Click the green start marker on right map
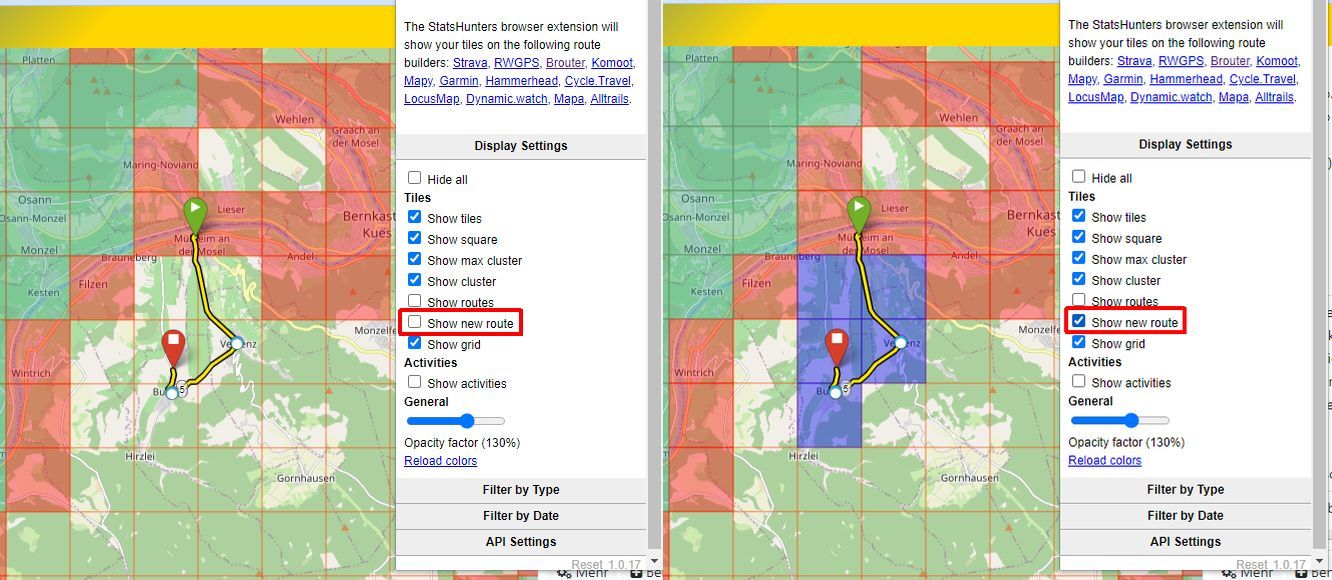This screenshot has height=580, width=1332. coord(859,212)
